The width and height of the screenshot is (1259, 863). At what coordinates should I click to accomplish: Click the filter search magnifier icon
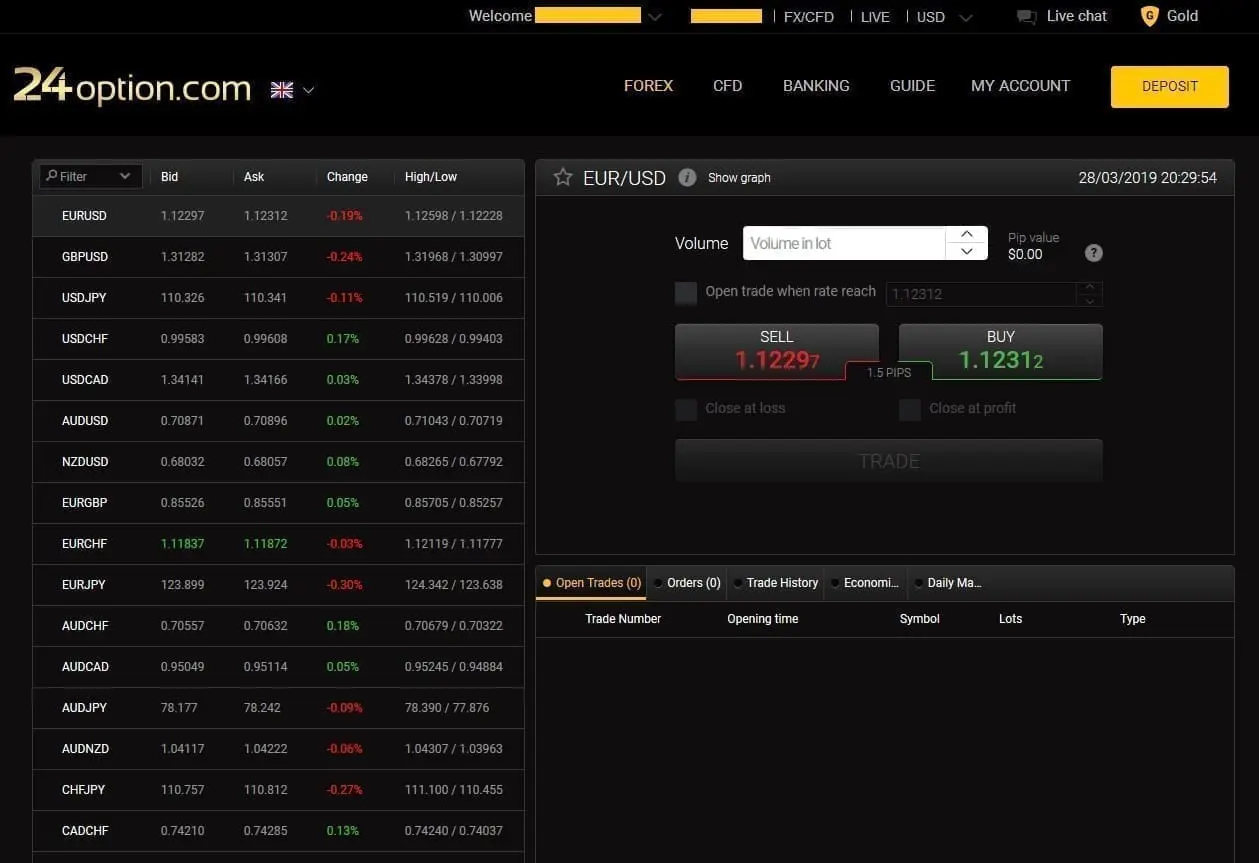click(52, 176)
